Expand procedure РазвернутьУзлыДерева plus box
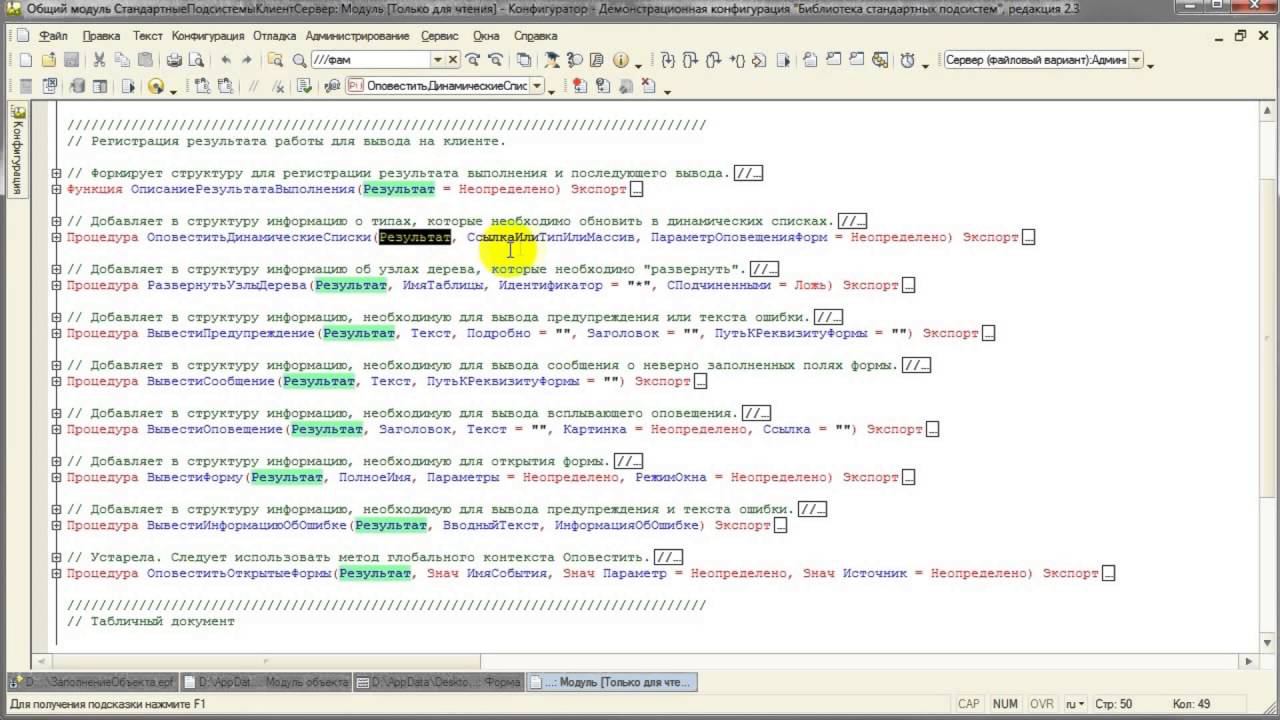Image resolution: width=1280 pixels, height=720 pixels. (x=57, y=285)
